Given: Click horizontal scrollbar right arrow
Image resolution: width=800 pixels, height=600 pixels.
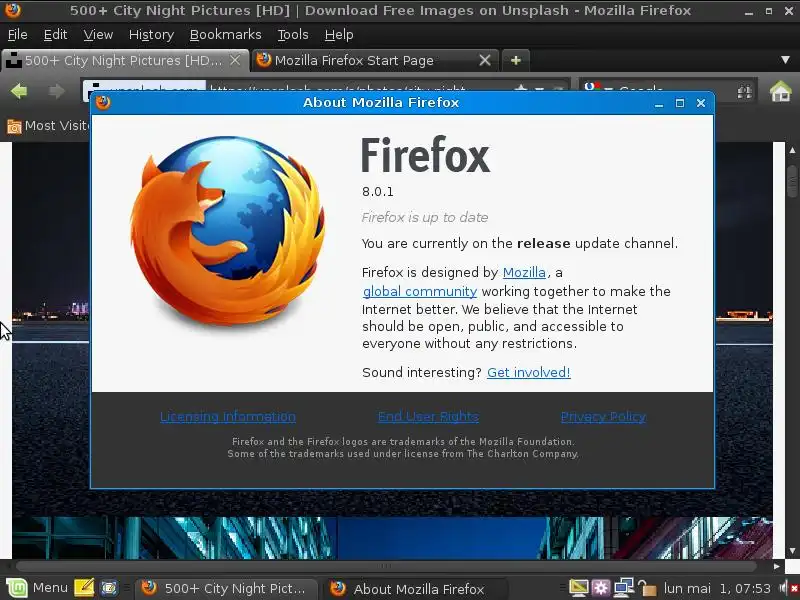Looking at the screenshot, I should coord(777,566).
